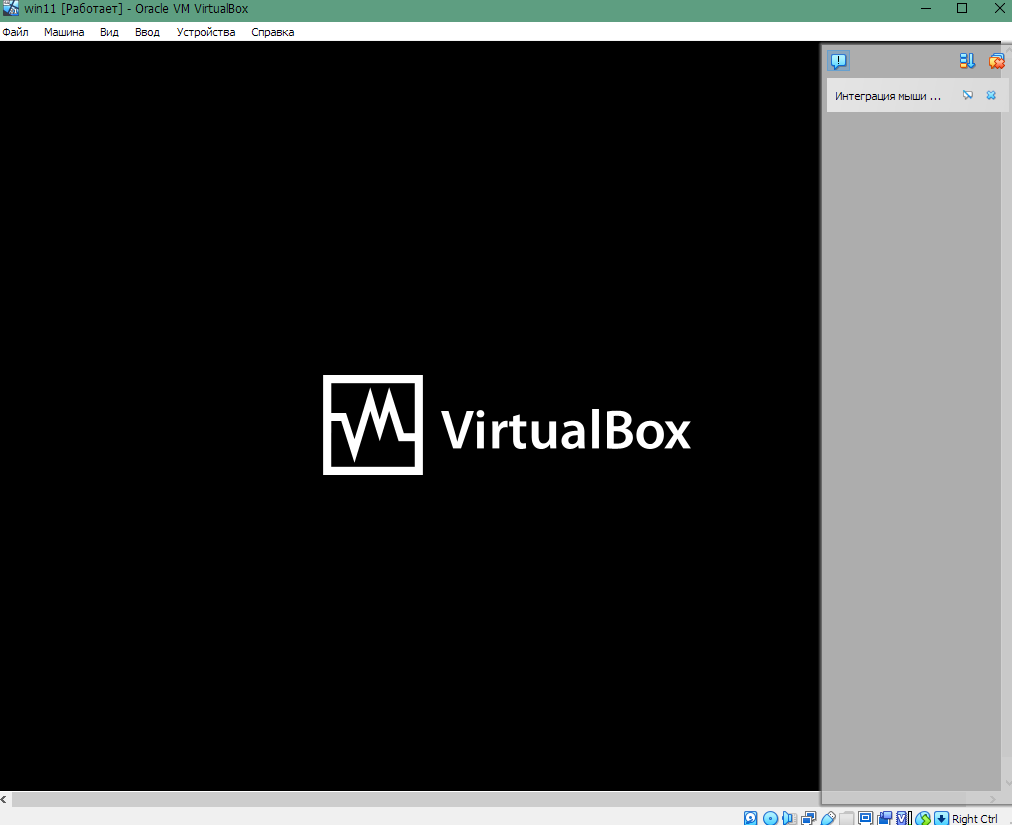1012x825 pixels.
Task: Open the Устройства menu
Action: coord(206,32)
